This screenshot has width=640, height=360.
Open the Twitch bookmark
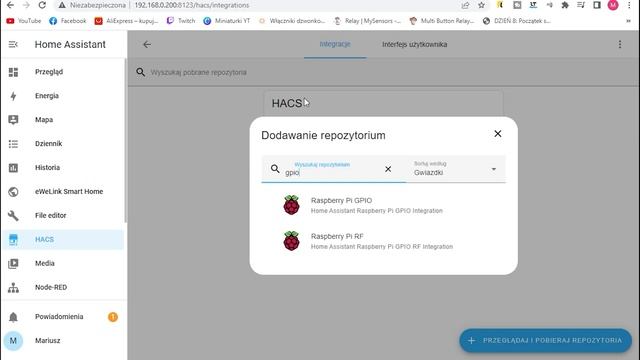point(181,21)
